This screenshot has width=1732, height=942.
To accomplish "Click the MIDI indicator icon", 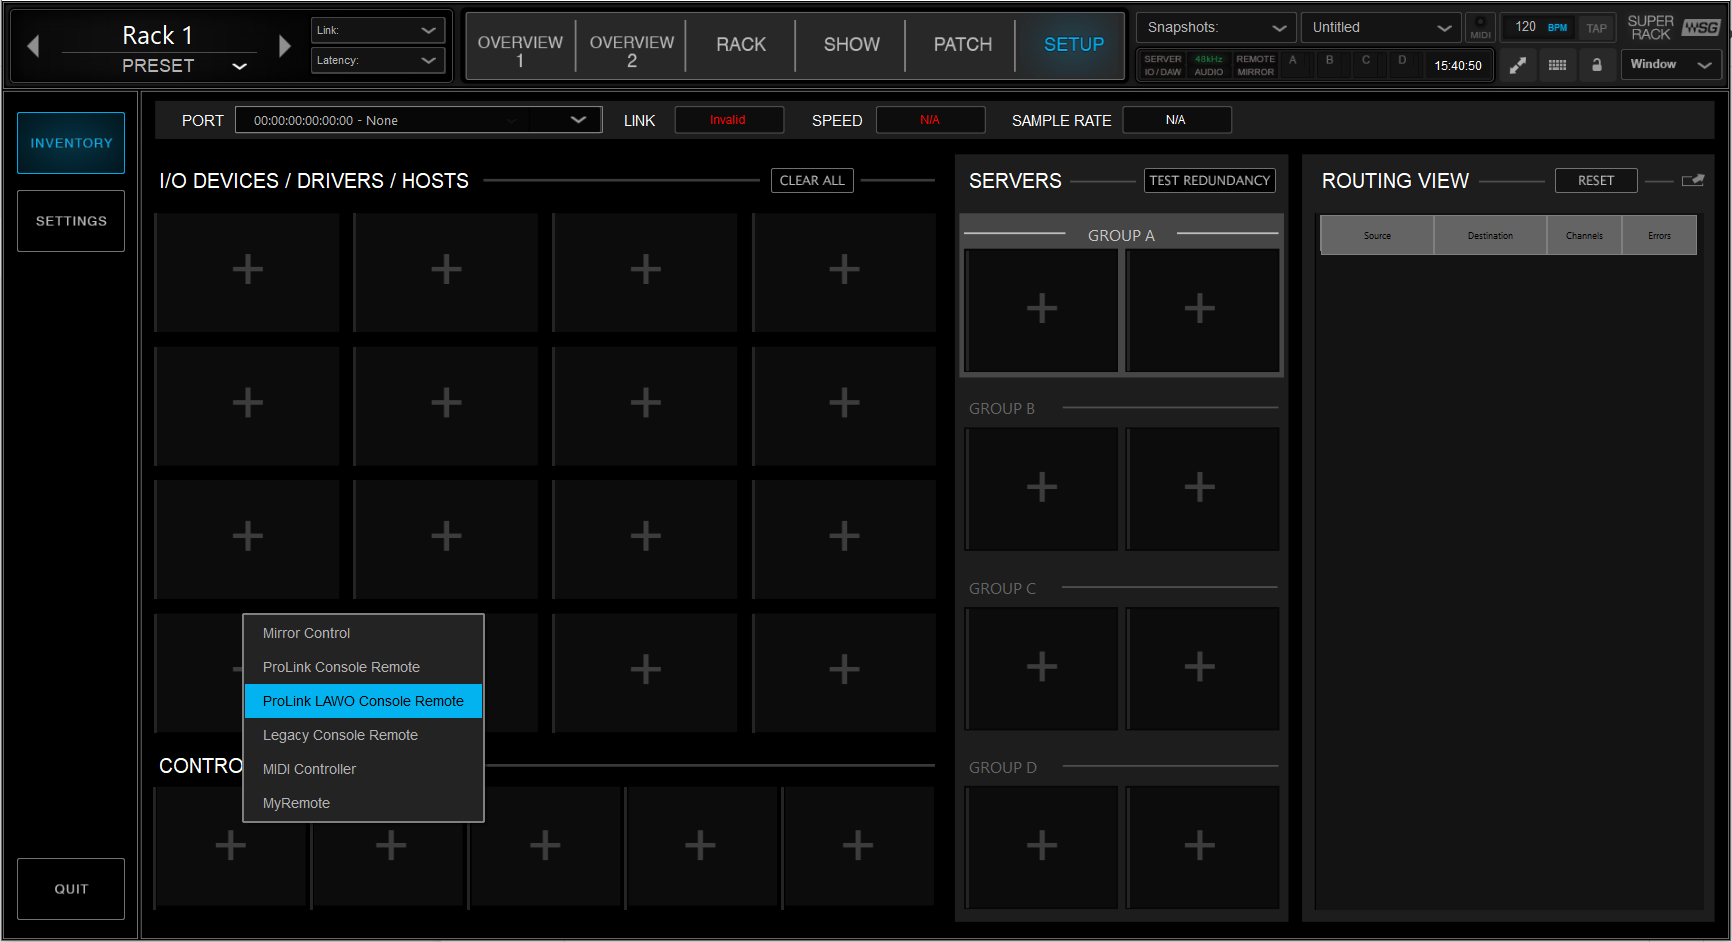I will pyautogui.click(x=1481, y=28).
